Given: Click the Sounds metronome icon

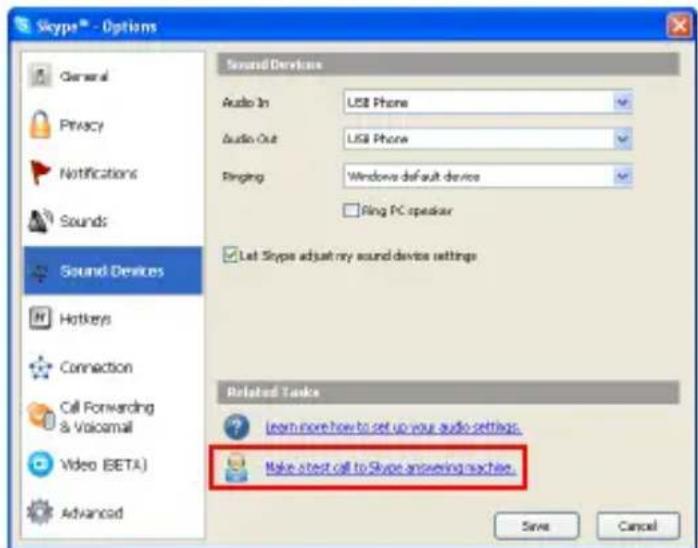Looking at the screenshot, I should pyautogui.click(x=41, y=221).
